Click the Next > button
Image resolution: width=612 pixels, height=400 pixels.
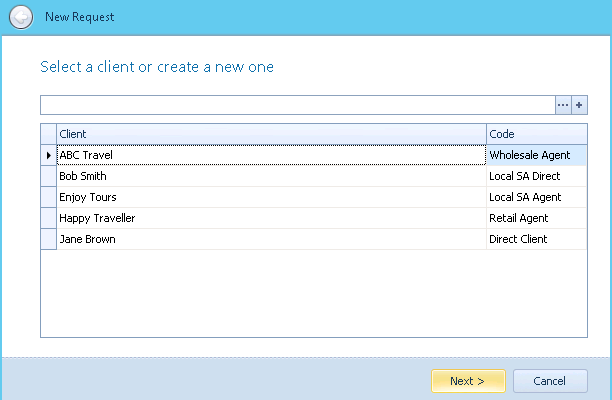click(x=468, y=381)
